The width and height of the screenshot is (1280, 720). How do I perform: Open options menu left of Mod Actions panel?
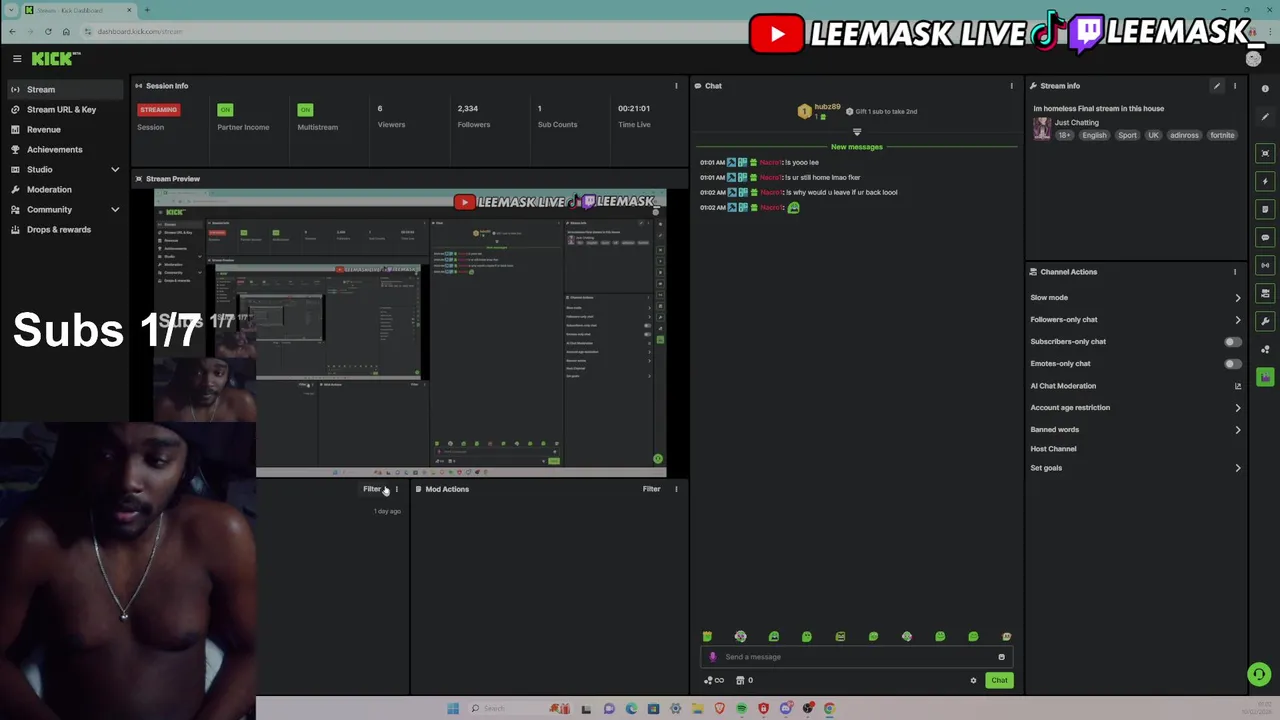(x=396, y=489)
